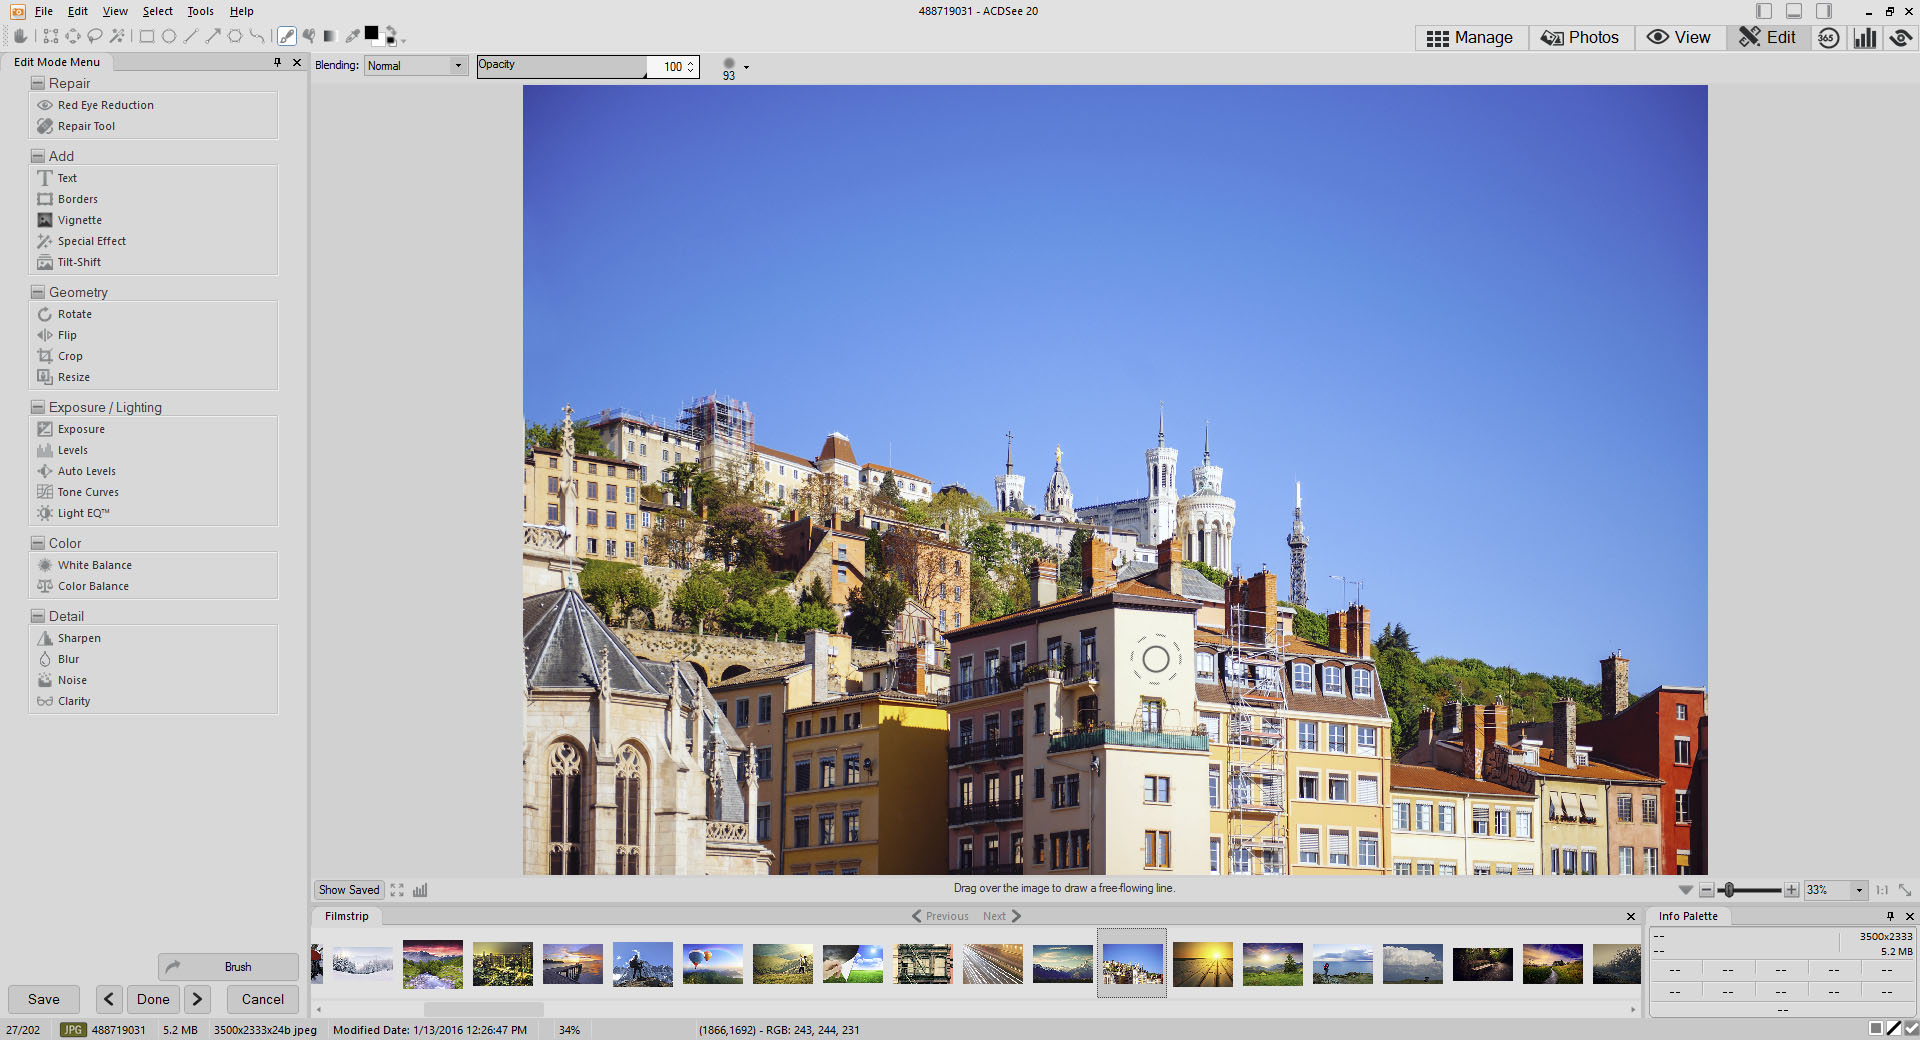Click the Cancel button
Image resolution: width=1920 pixels, height=1040 pixels.
[x=262, y=999]
